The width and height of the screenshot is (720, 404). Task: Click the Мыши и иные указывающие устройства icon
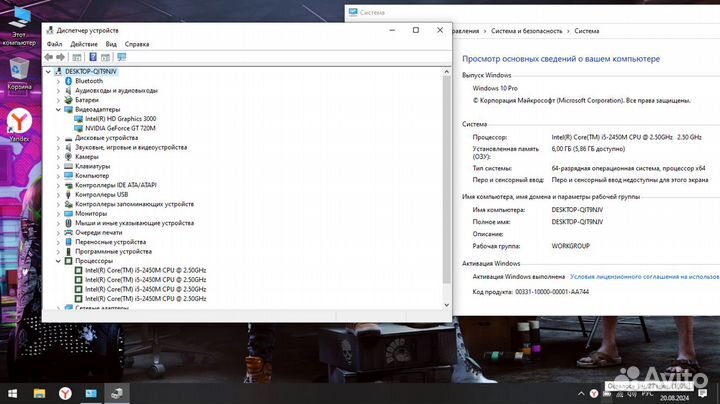68,223
